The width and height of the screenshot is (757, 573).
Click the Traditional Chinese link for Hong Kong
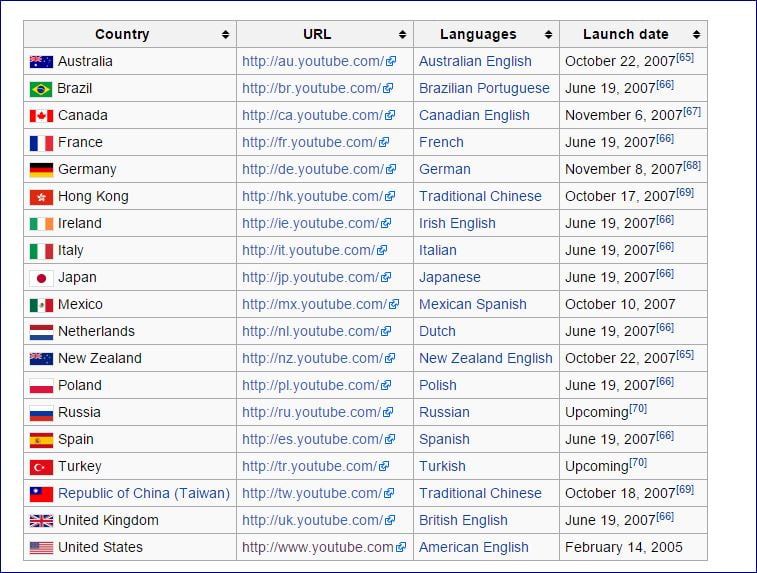pos(480,196)
